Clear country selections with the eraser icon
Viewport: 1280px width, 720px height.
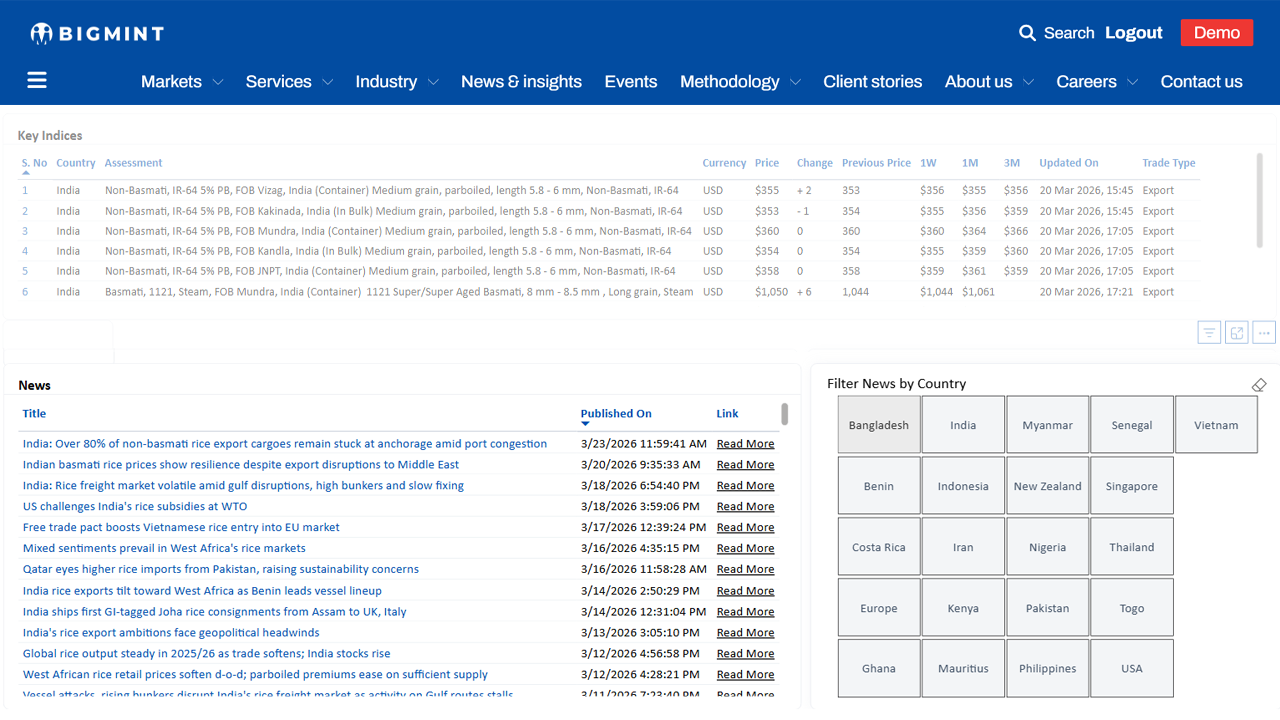1259,385
